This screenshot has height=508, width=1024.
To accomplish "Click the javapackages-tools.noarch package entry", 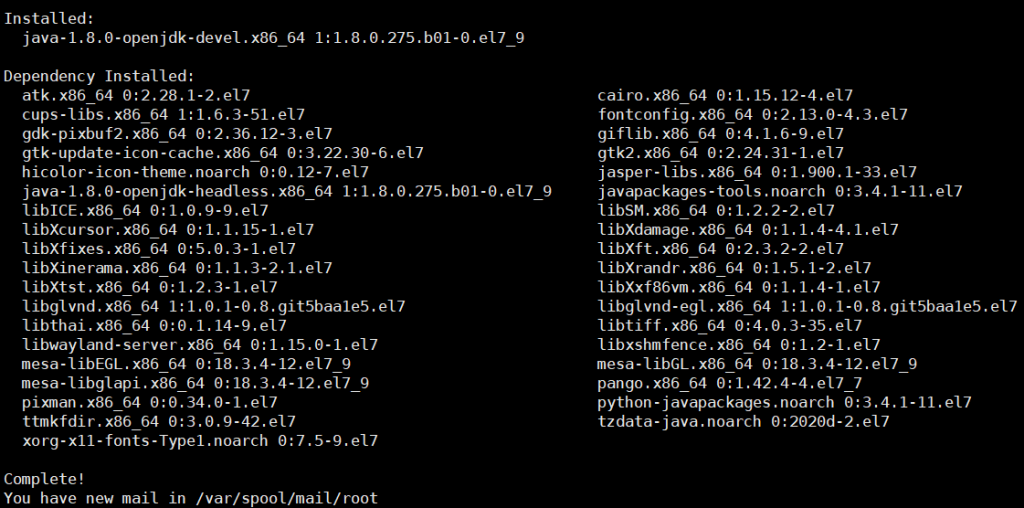I will (779, 191).
